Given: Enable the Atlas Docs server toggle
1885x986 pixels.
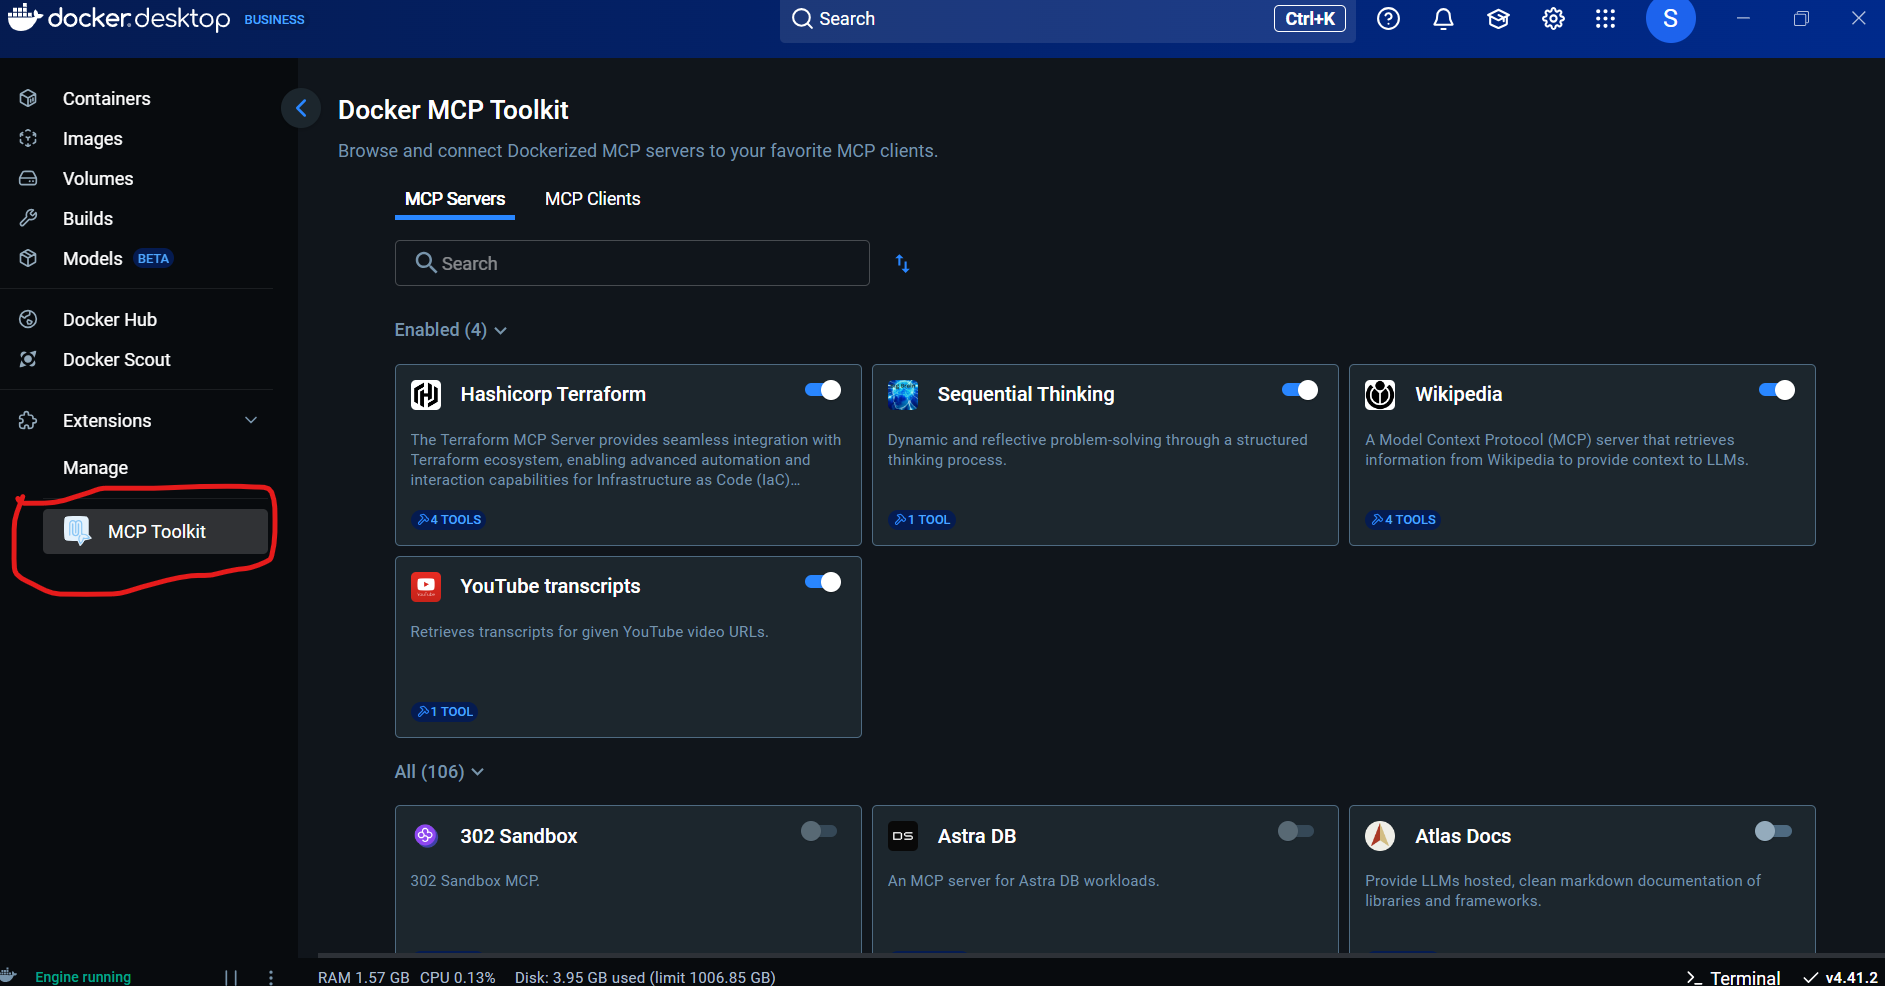Looking at the screenshot, I should pyautogui.click(x=1773, y=831).
